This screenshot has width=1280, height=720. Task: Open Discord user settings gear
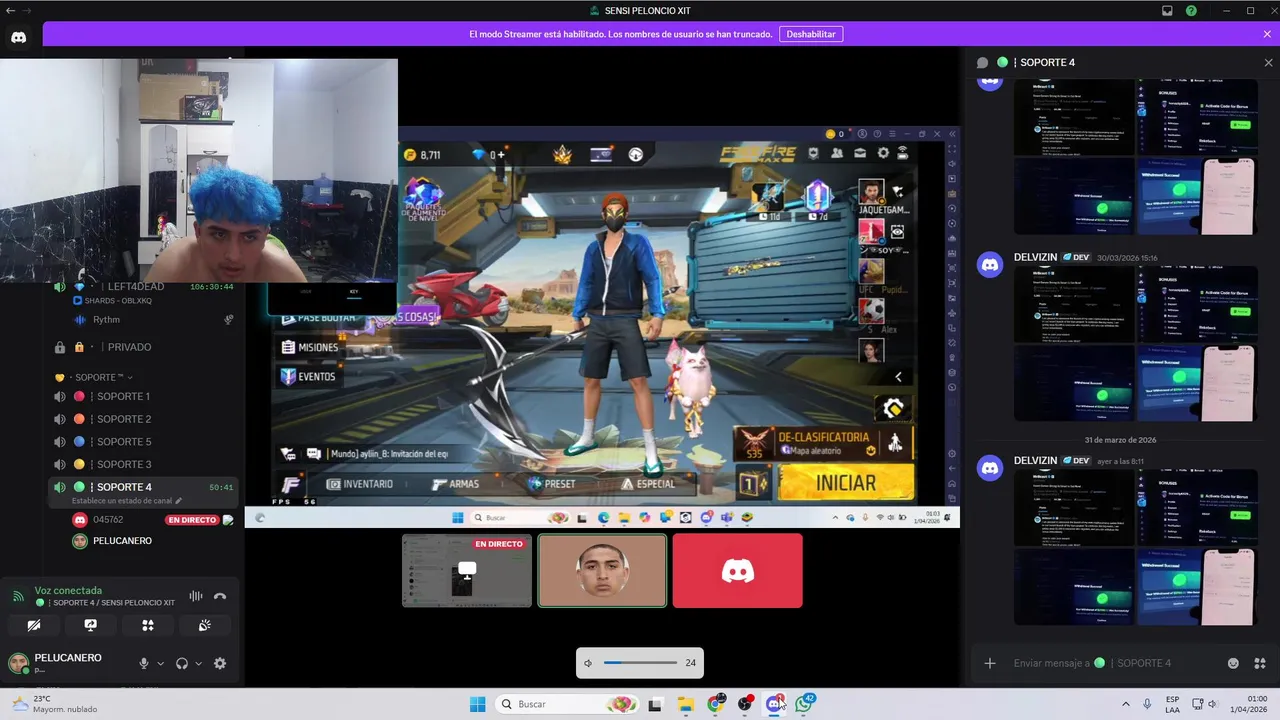tap(220, 663)
